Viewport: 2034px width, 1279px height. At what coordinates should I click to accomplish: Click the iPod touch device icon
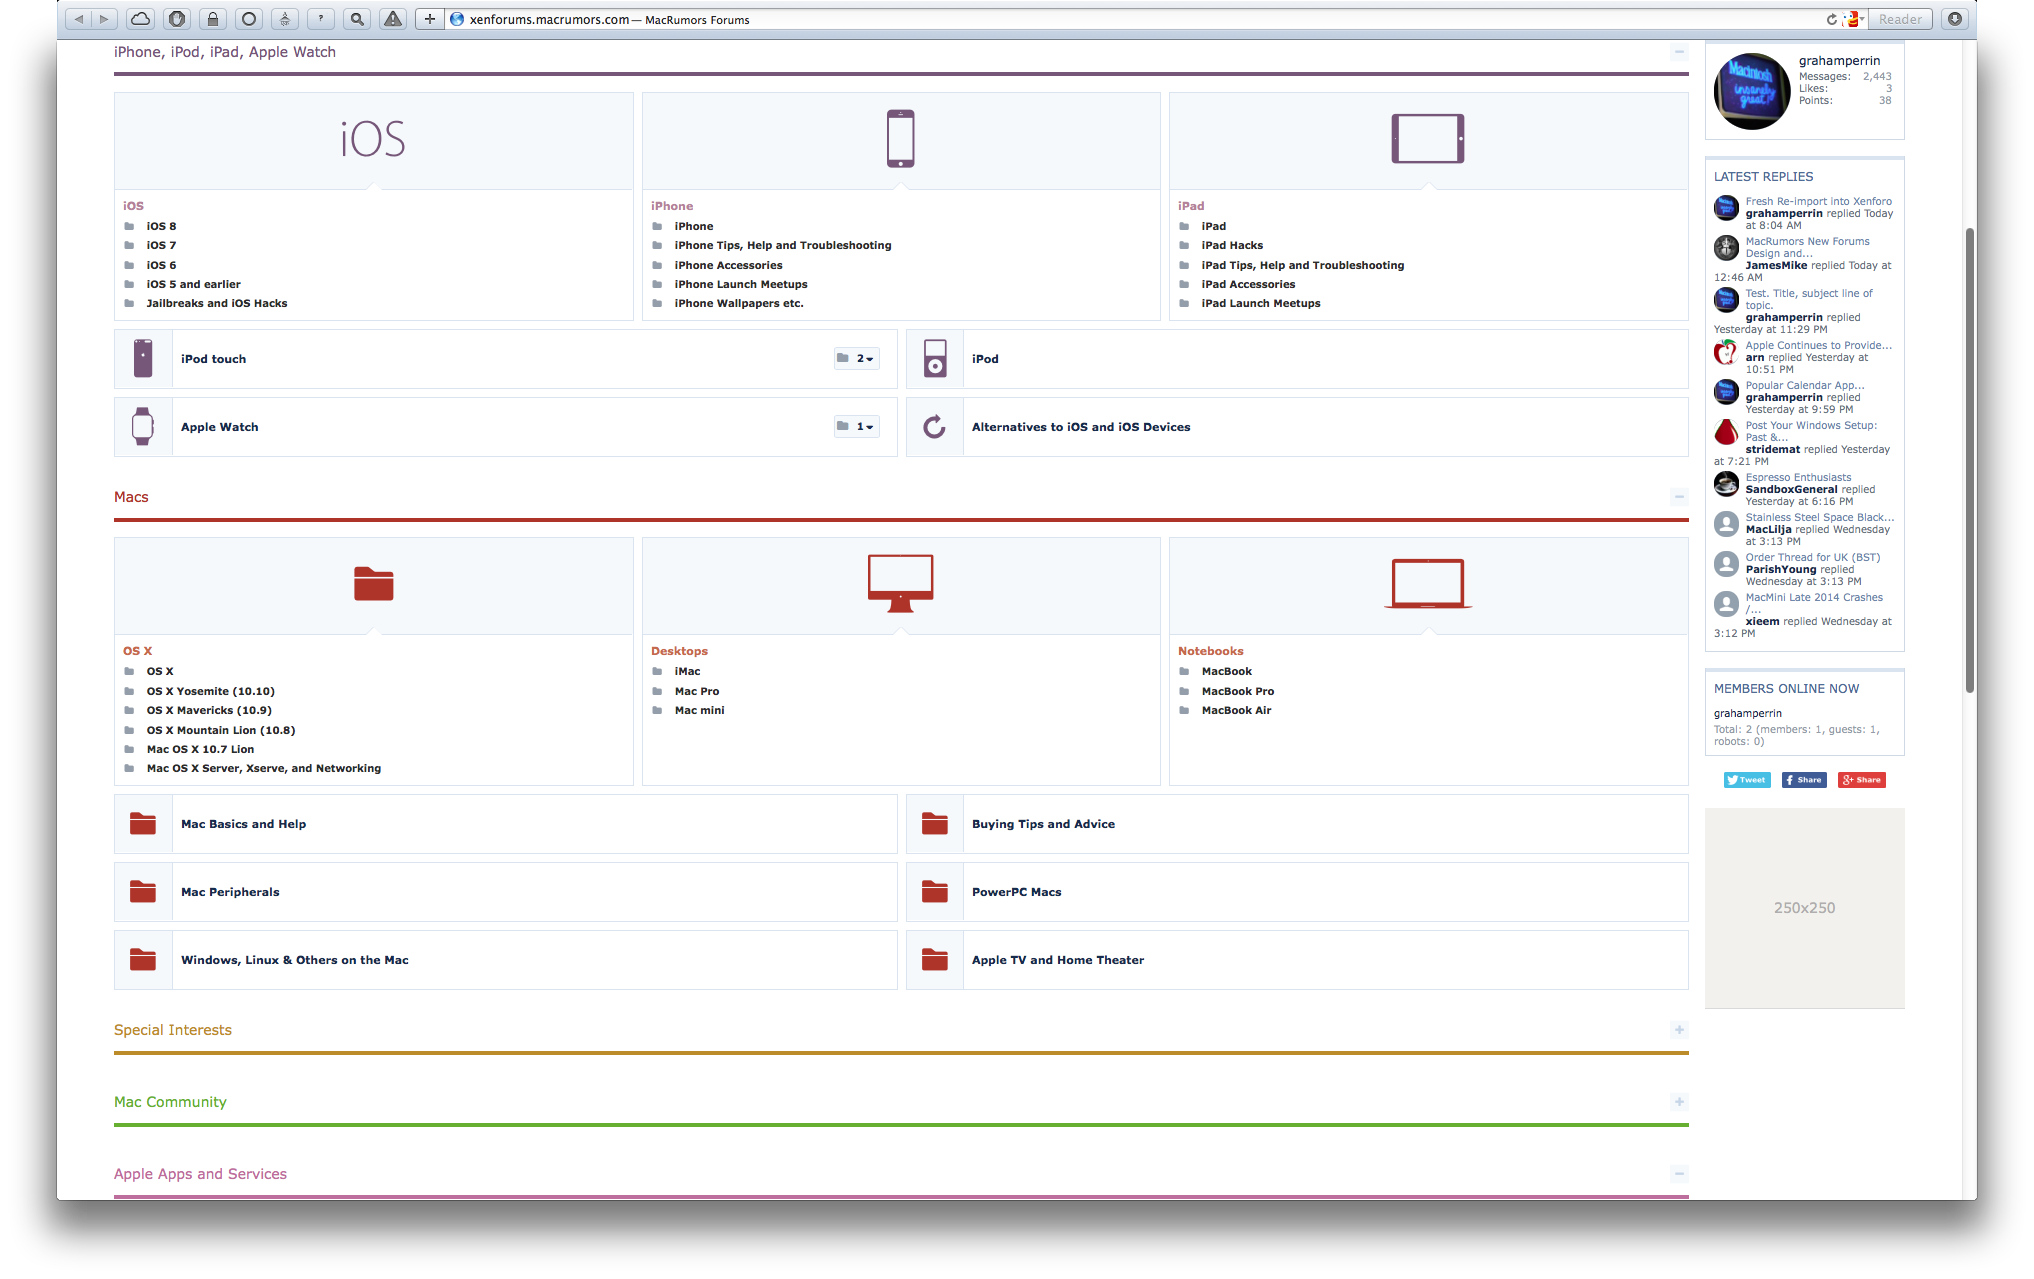point(143,358)
